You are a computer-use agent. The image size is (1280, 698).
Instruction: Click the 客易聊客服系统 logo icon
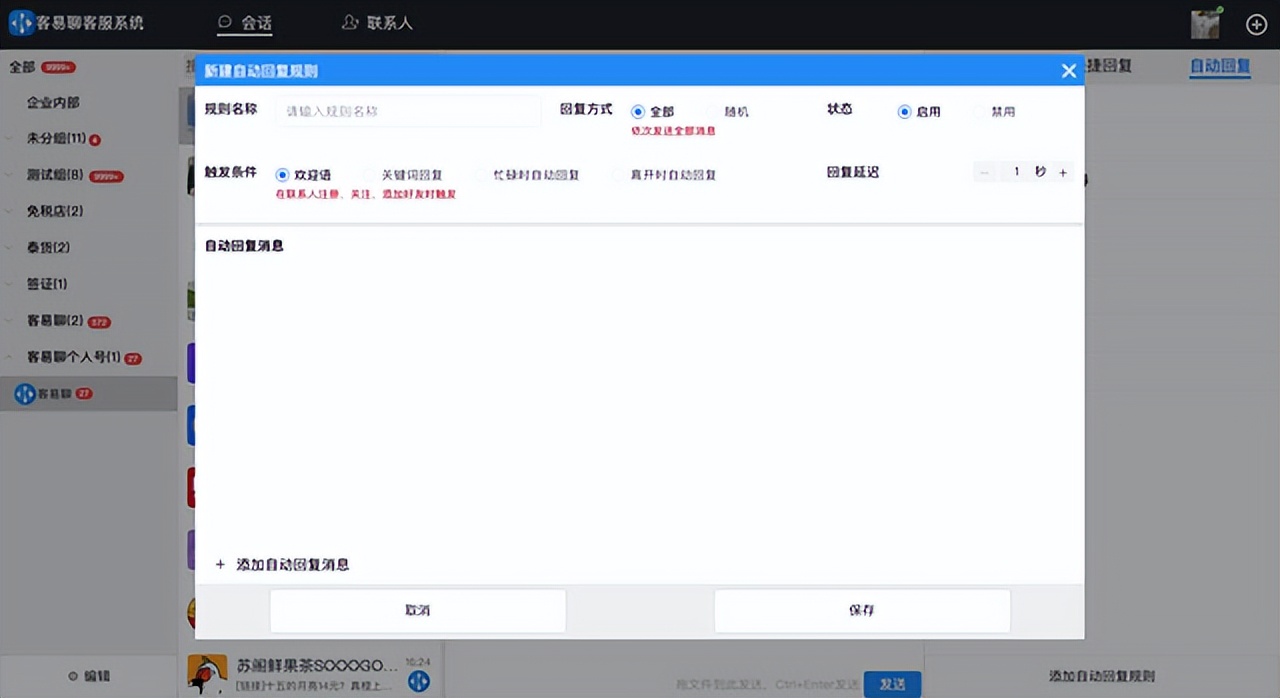(20, 22)
